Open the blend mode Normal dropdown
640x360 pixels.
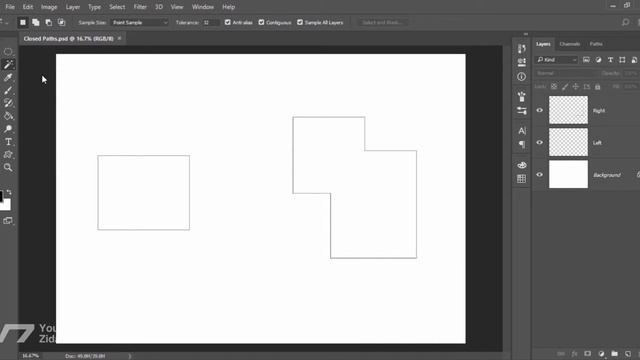(x=565, y=73)
